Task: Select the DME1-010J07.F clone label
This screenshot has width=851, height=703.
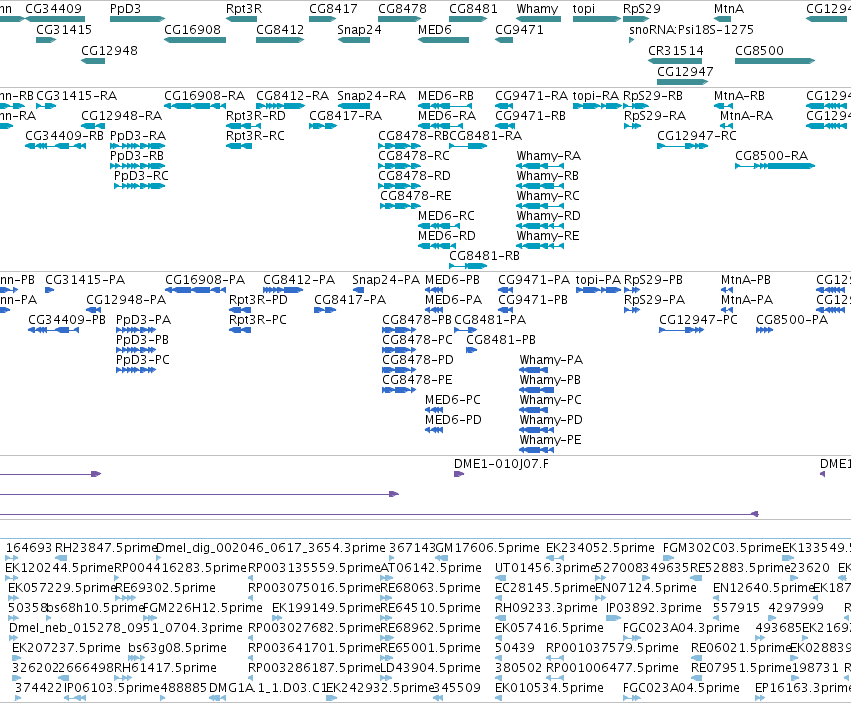Action: tap(501, 464)
